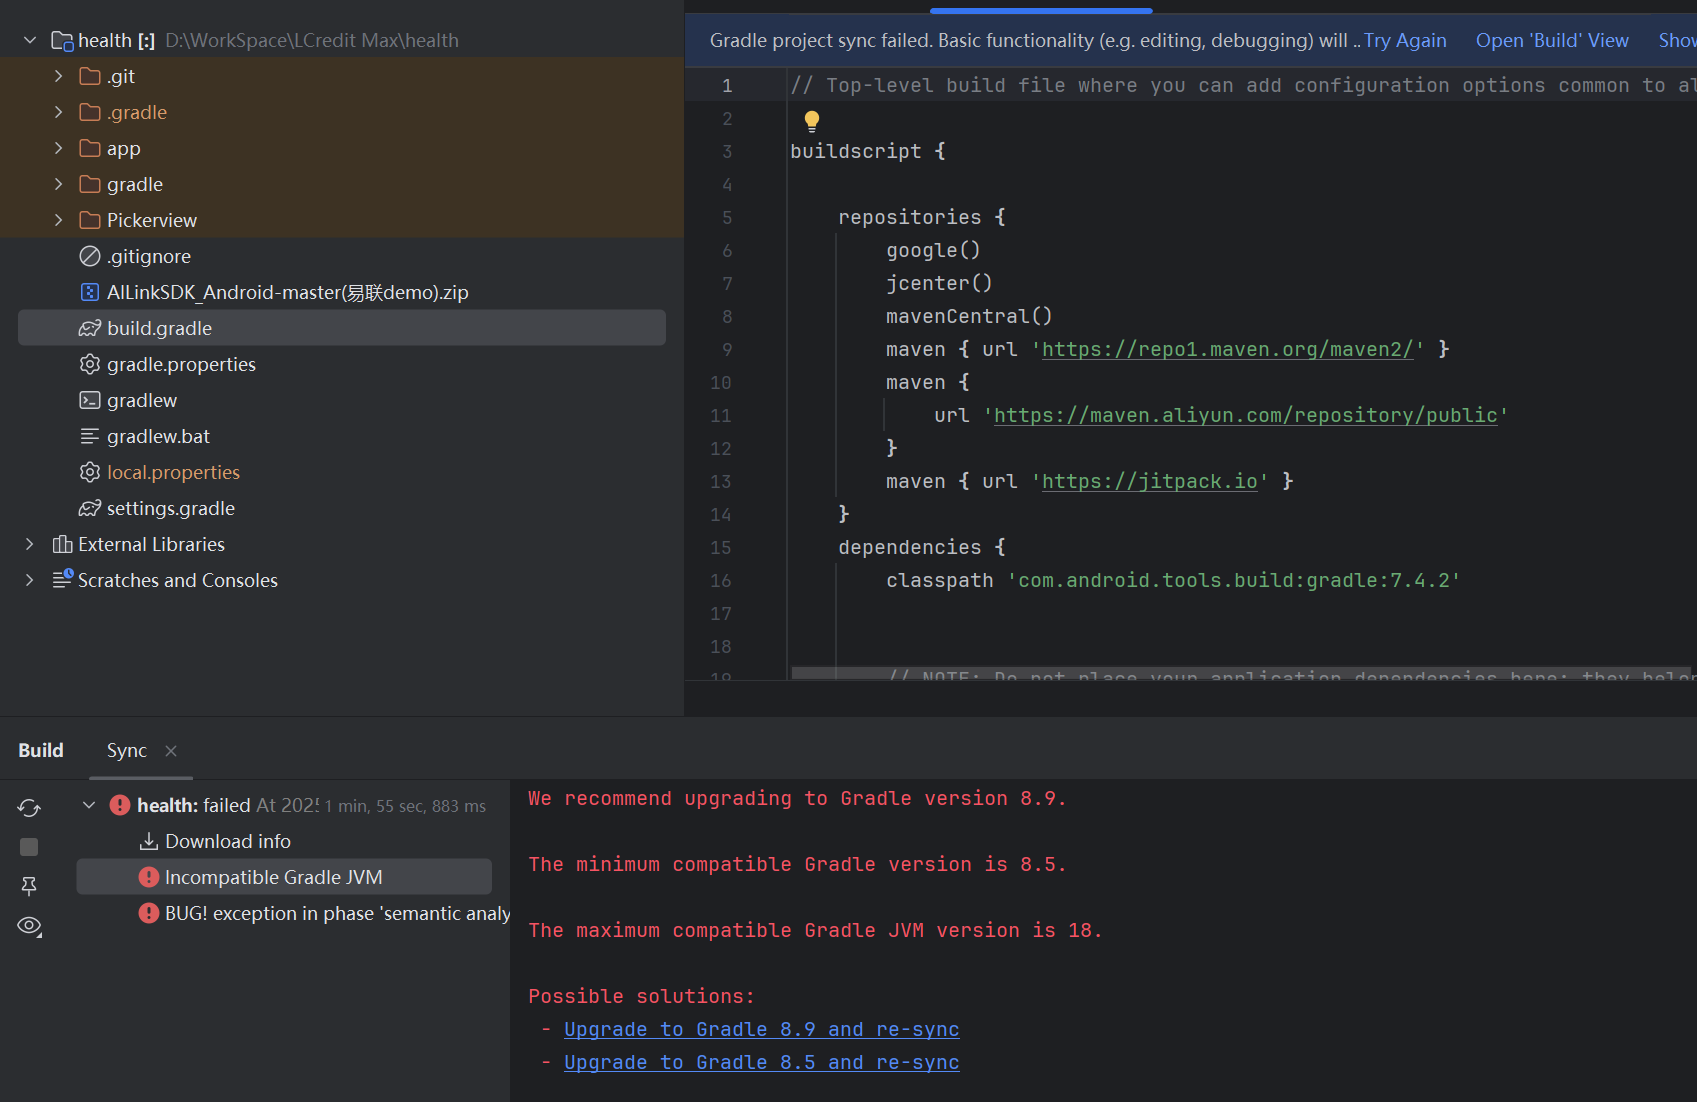This screenshot has width=1697, height=1102.
Task: Select build.gradle in project tree
Action: (342, 328)
